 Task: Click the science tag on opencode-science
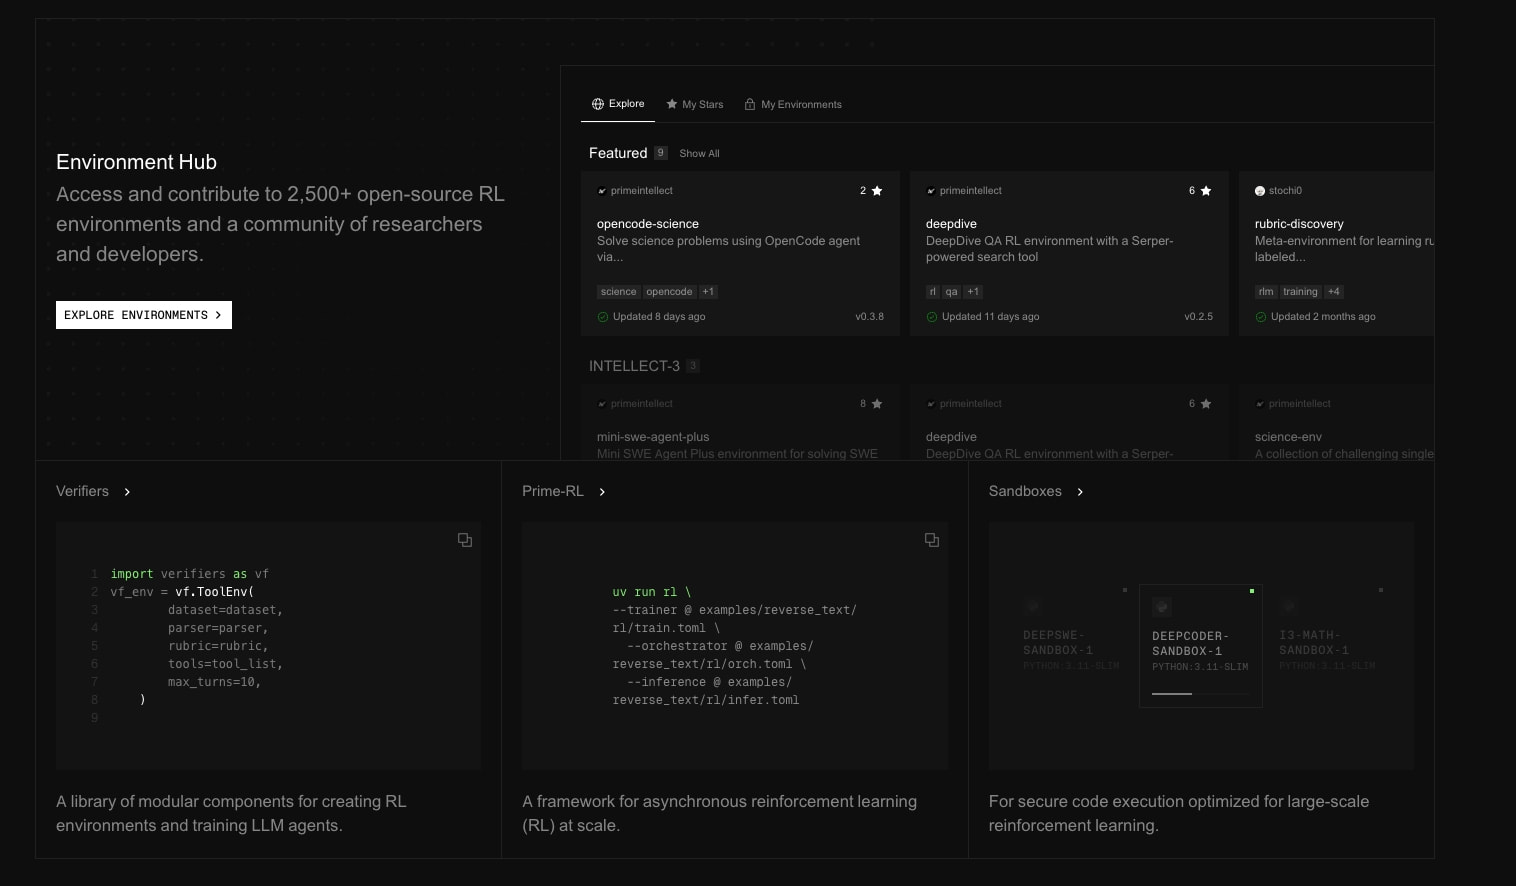(x=619, y=292)
